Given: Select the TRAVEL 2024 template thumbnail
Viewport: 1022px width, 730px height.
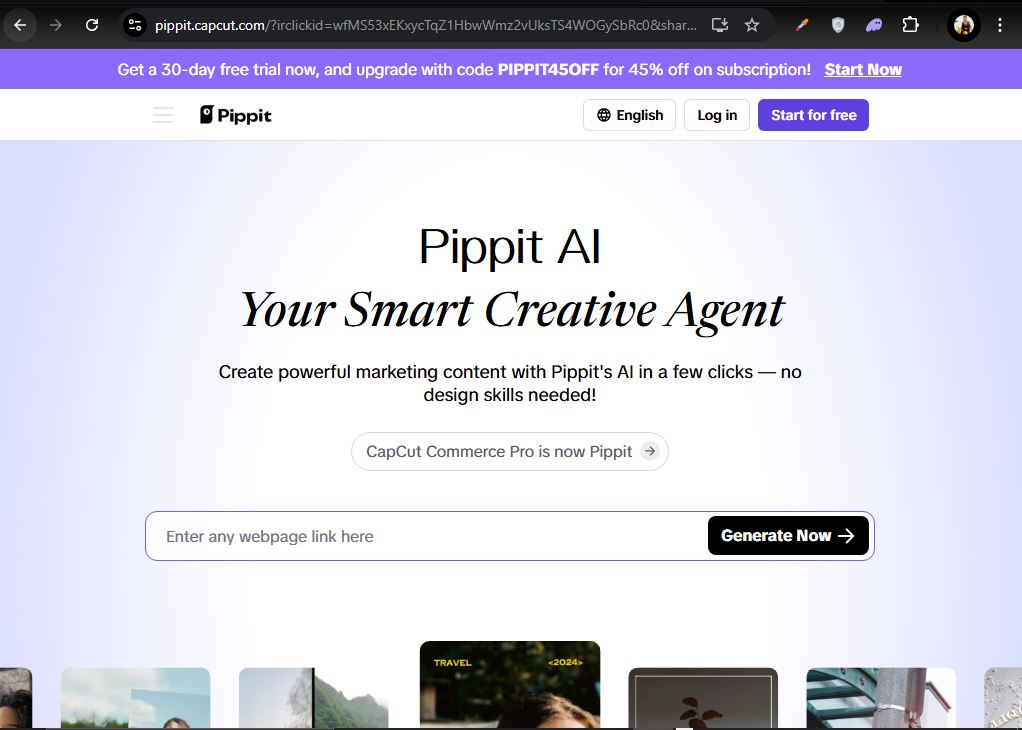Looking at the screenshot, I should coord(510,684).
